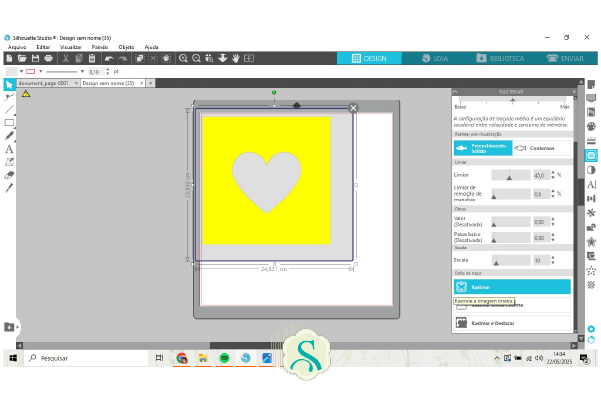This screenshot has width=601, height=400.
Task: Open the Painéis menu
Action: tap(100, 47)
